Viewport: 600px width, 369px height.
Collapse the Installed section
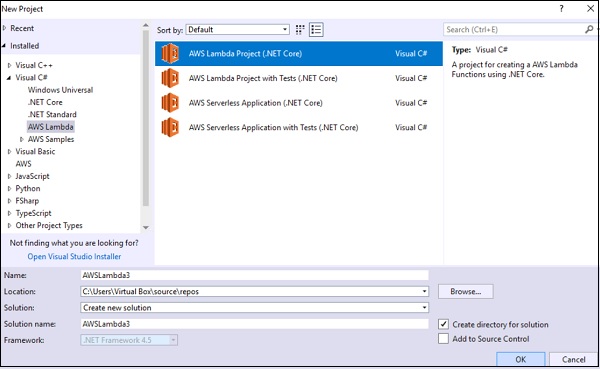[x=4, y=46]
